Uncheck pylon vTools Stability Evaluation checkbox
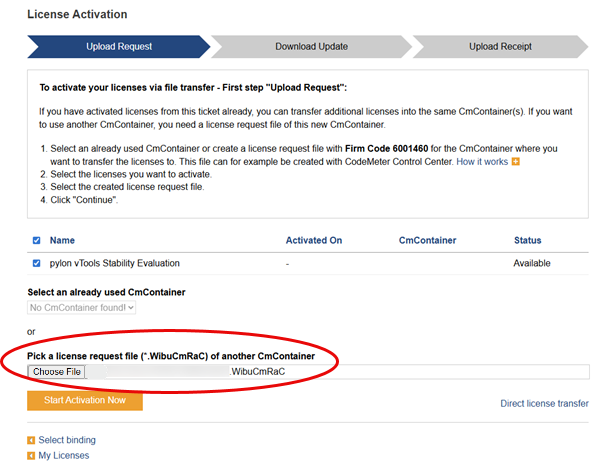 pyautogui.click(x=37, y=263)
